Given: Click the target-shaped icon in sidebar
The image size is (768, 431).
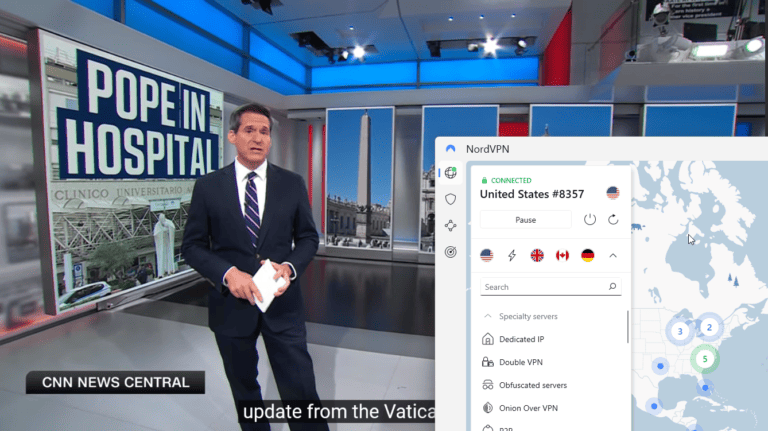Looking at the screenshot, I should [451, 252].
